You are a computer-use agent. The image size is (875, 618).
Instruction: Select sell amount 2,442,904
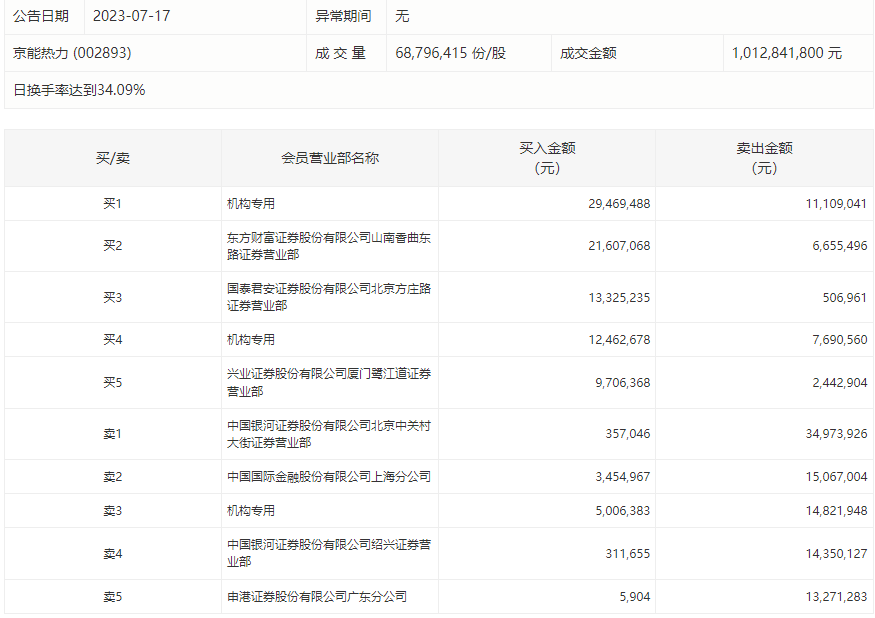tap(840, 382)
